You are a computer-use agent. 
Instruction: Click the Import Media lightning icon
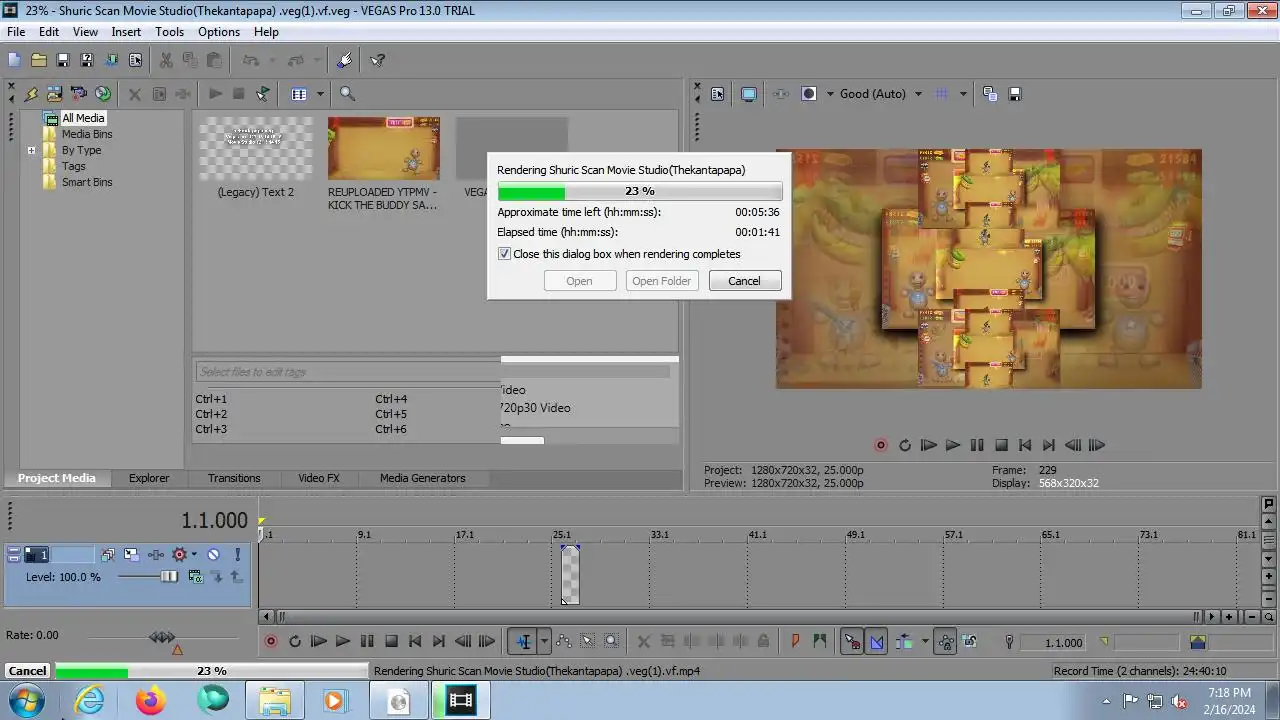[31, 94]
